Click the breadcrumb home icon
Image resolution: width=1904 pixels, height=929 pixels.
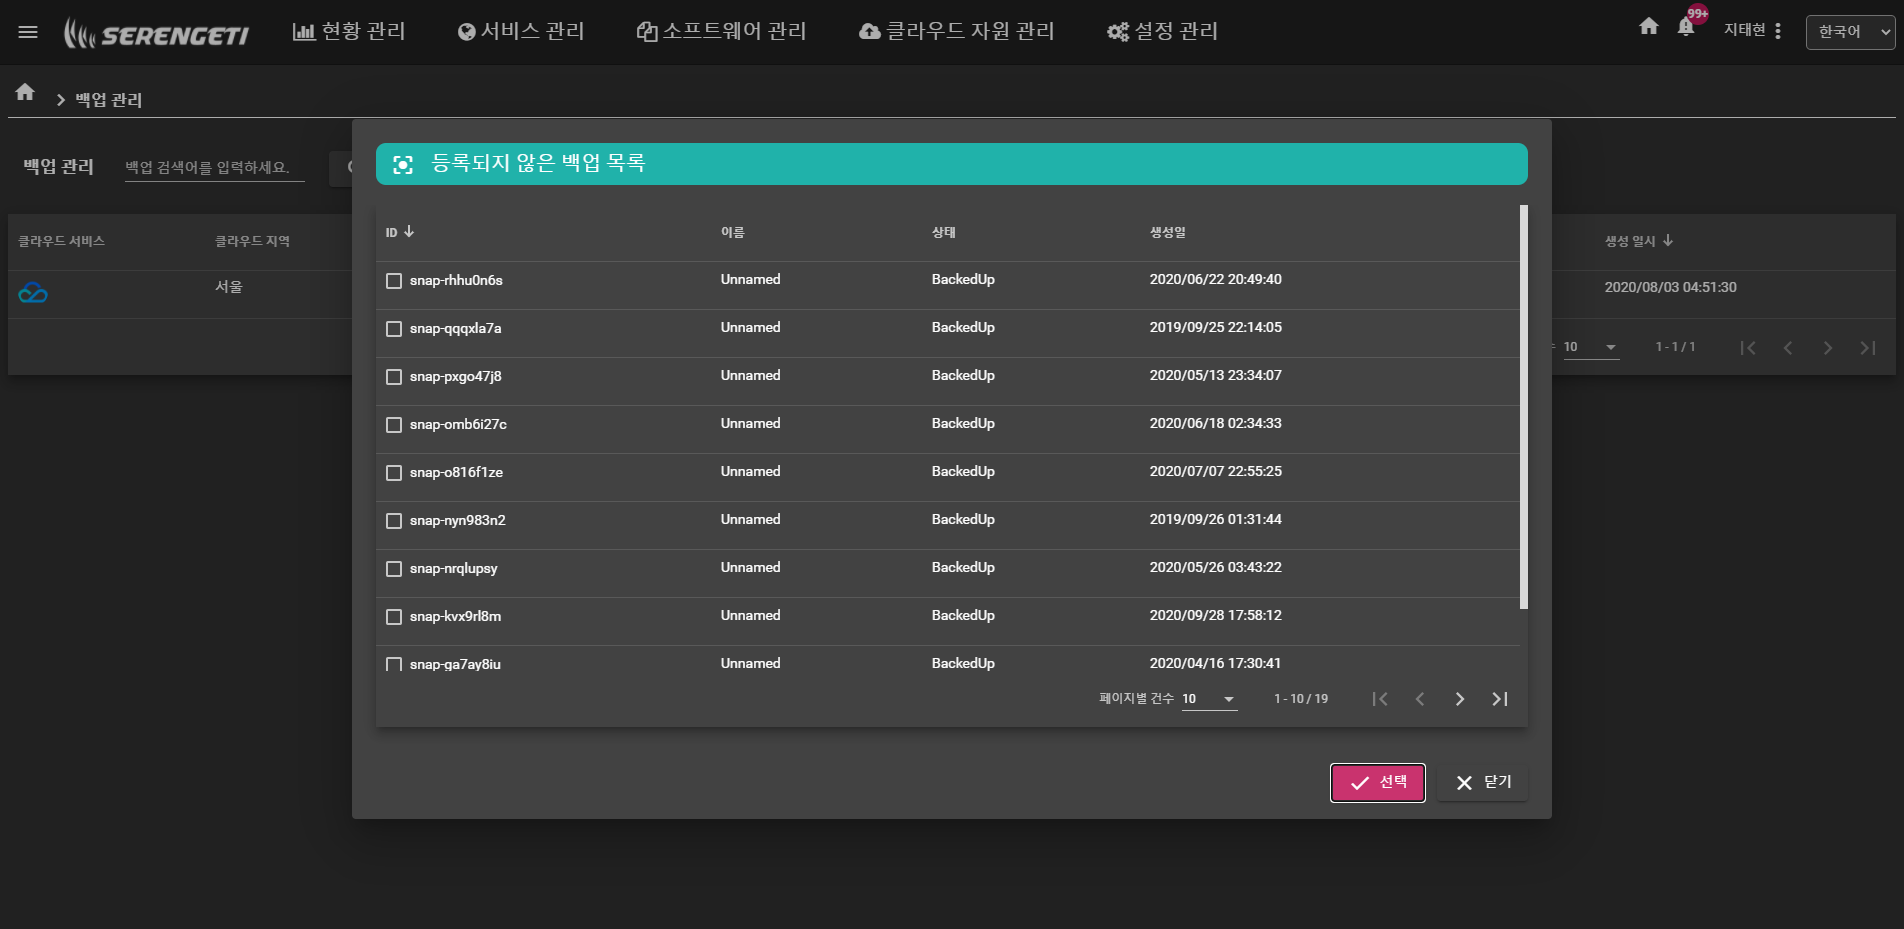click(25, 93)
